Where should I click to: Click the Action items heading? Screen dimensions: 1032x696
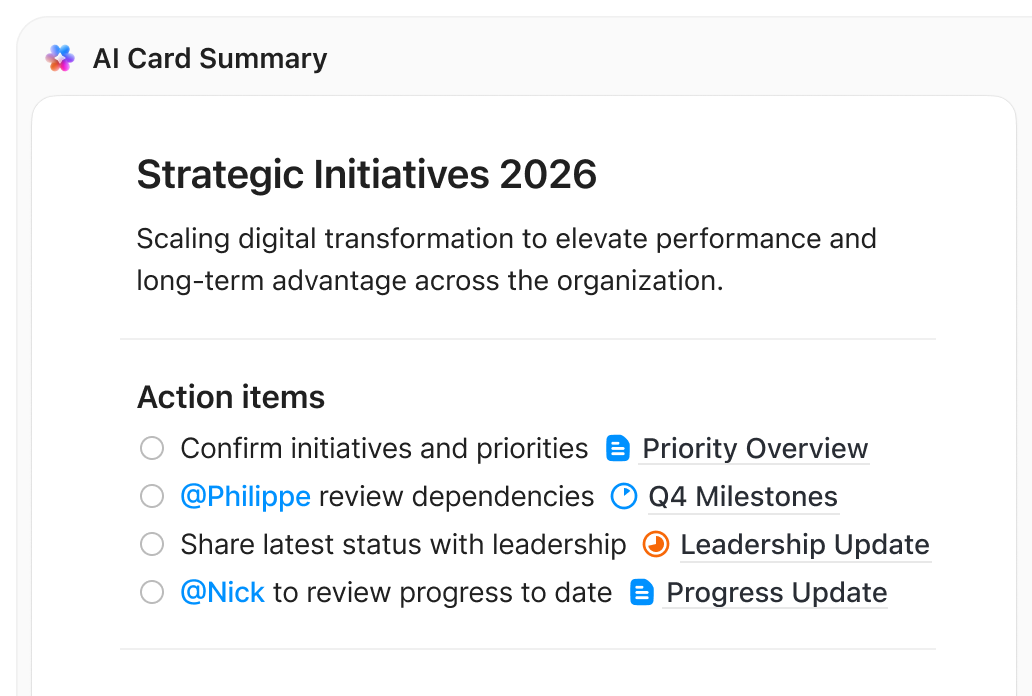pyautogui.click(x=230, y=397)
